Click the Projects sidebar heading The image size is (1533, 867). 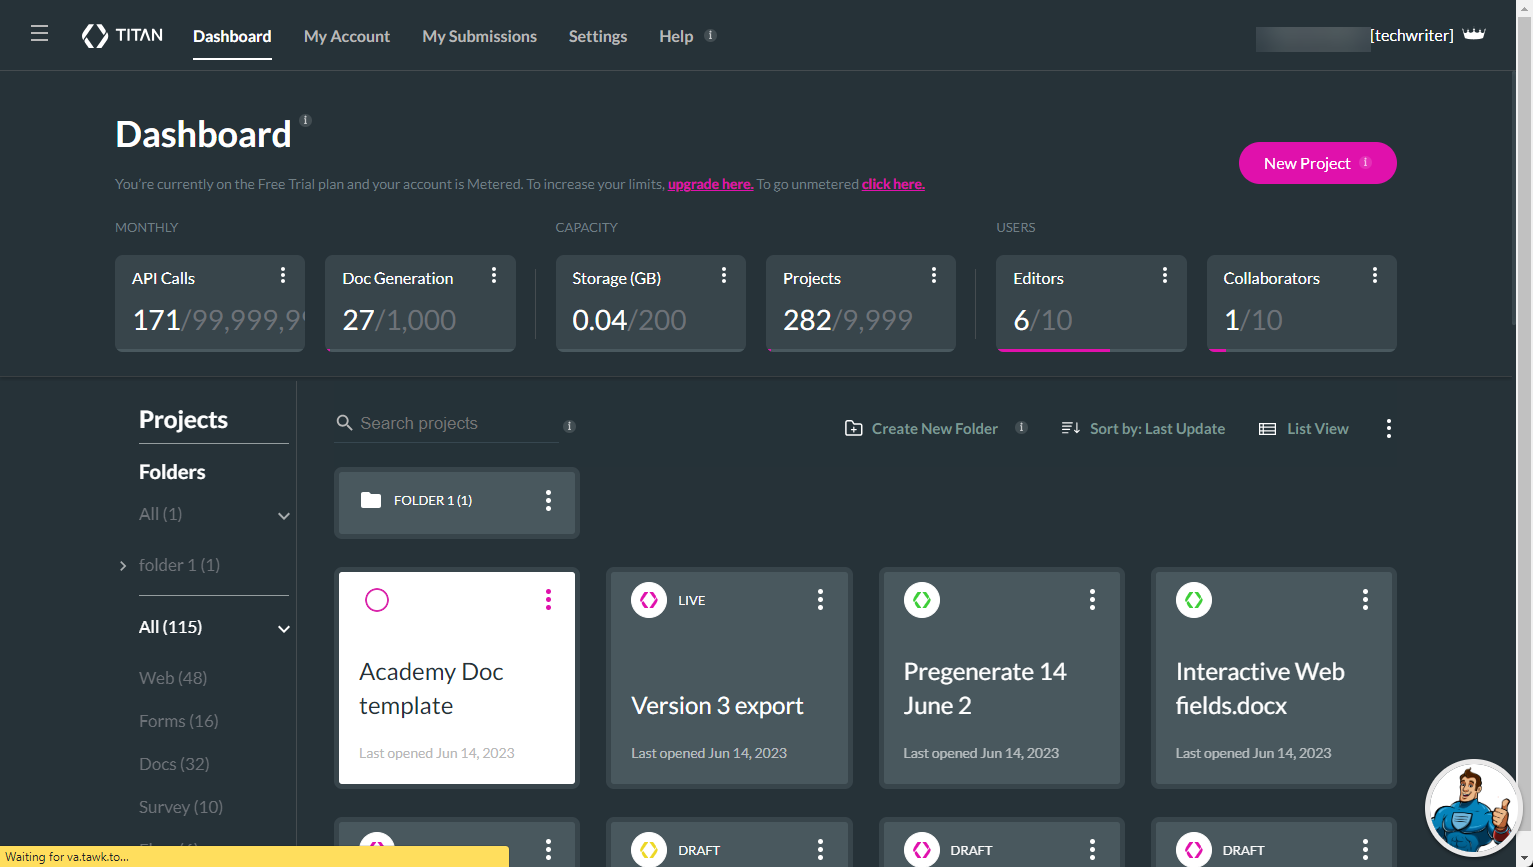pyautogui.click(x=183, y=420)
